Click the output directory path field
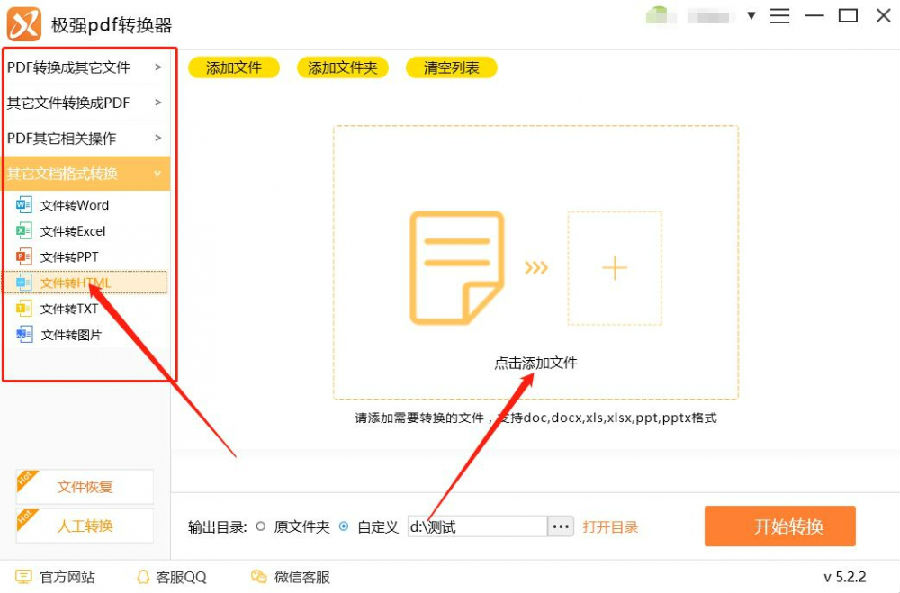The width and height of the screenshot is (900, 593). pyautogui.click(x=477, y=526)
